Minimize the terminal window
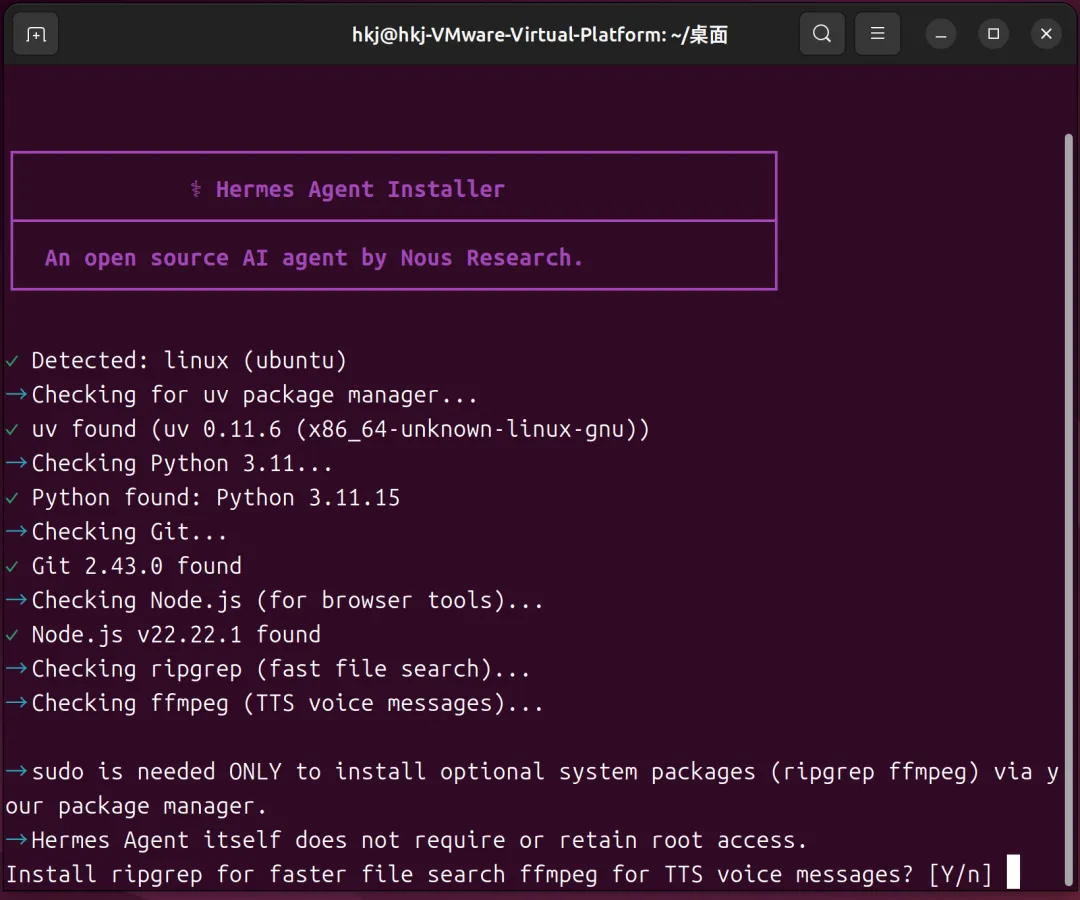This screenshot has width=1080, height=900. coord(941,34)
